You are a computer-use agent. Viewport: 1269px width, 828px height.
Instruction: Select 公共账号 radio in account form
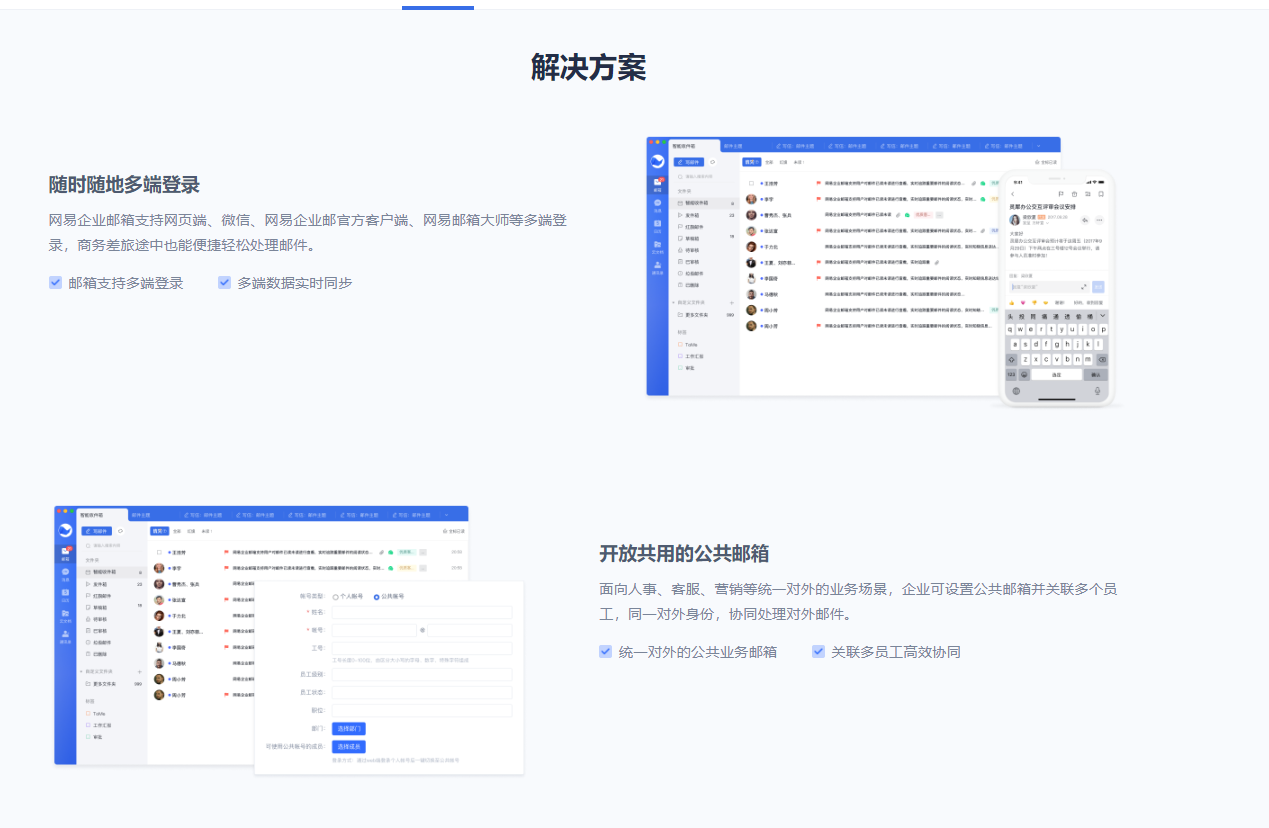pyautogui.click(x=377, y=597)
